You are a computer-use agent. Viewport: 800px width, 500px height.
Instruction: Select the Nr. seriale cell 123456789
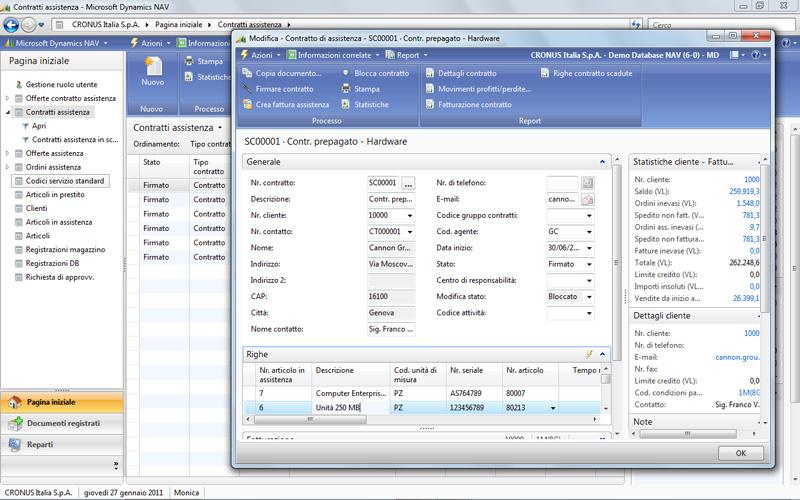pos(474,408)
